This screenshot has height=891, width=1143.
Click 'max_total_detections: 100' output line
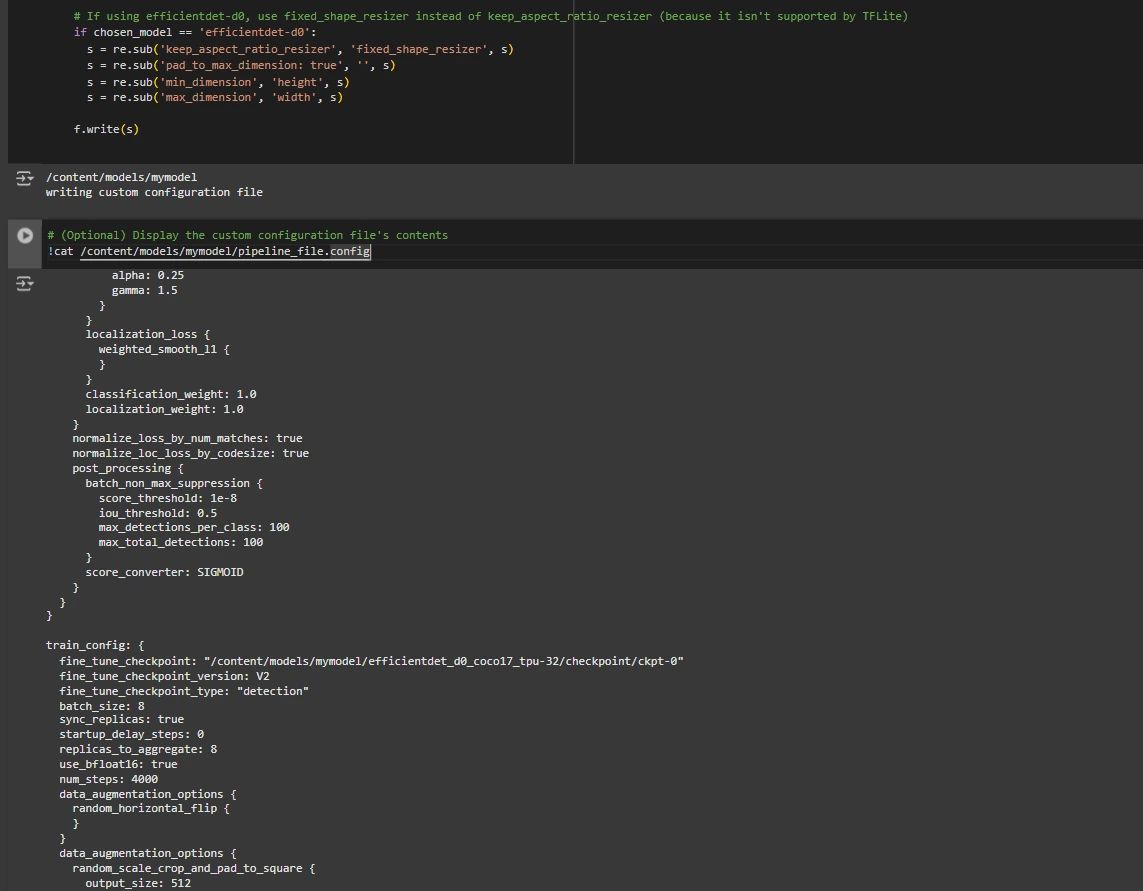(x=181, y=542)
